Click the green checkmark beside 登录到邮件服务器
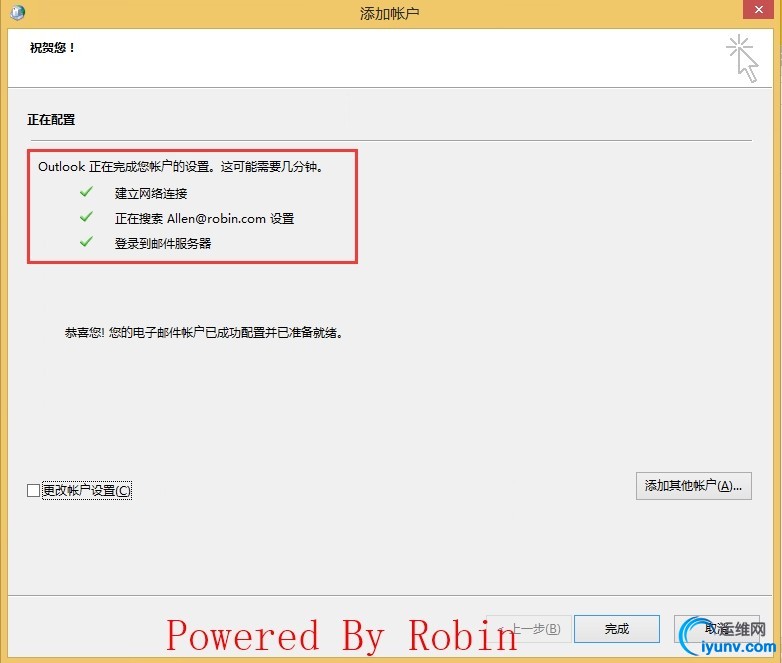The width and height of the screenshot is (782, 663). pos(86,241)
